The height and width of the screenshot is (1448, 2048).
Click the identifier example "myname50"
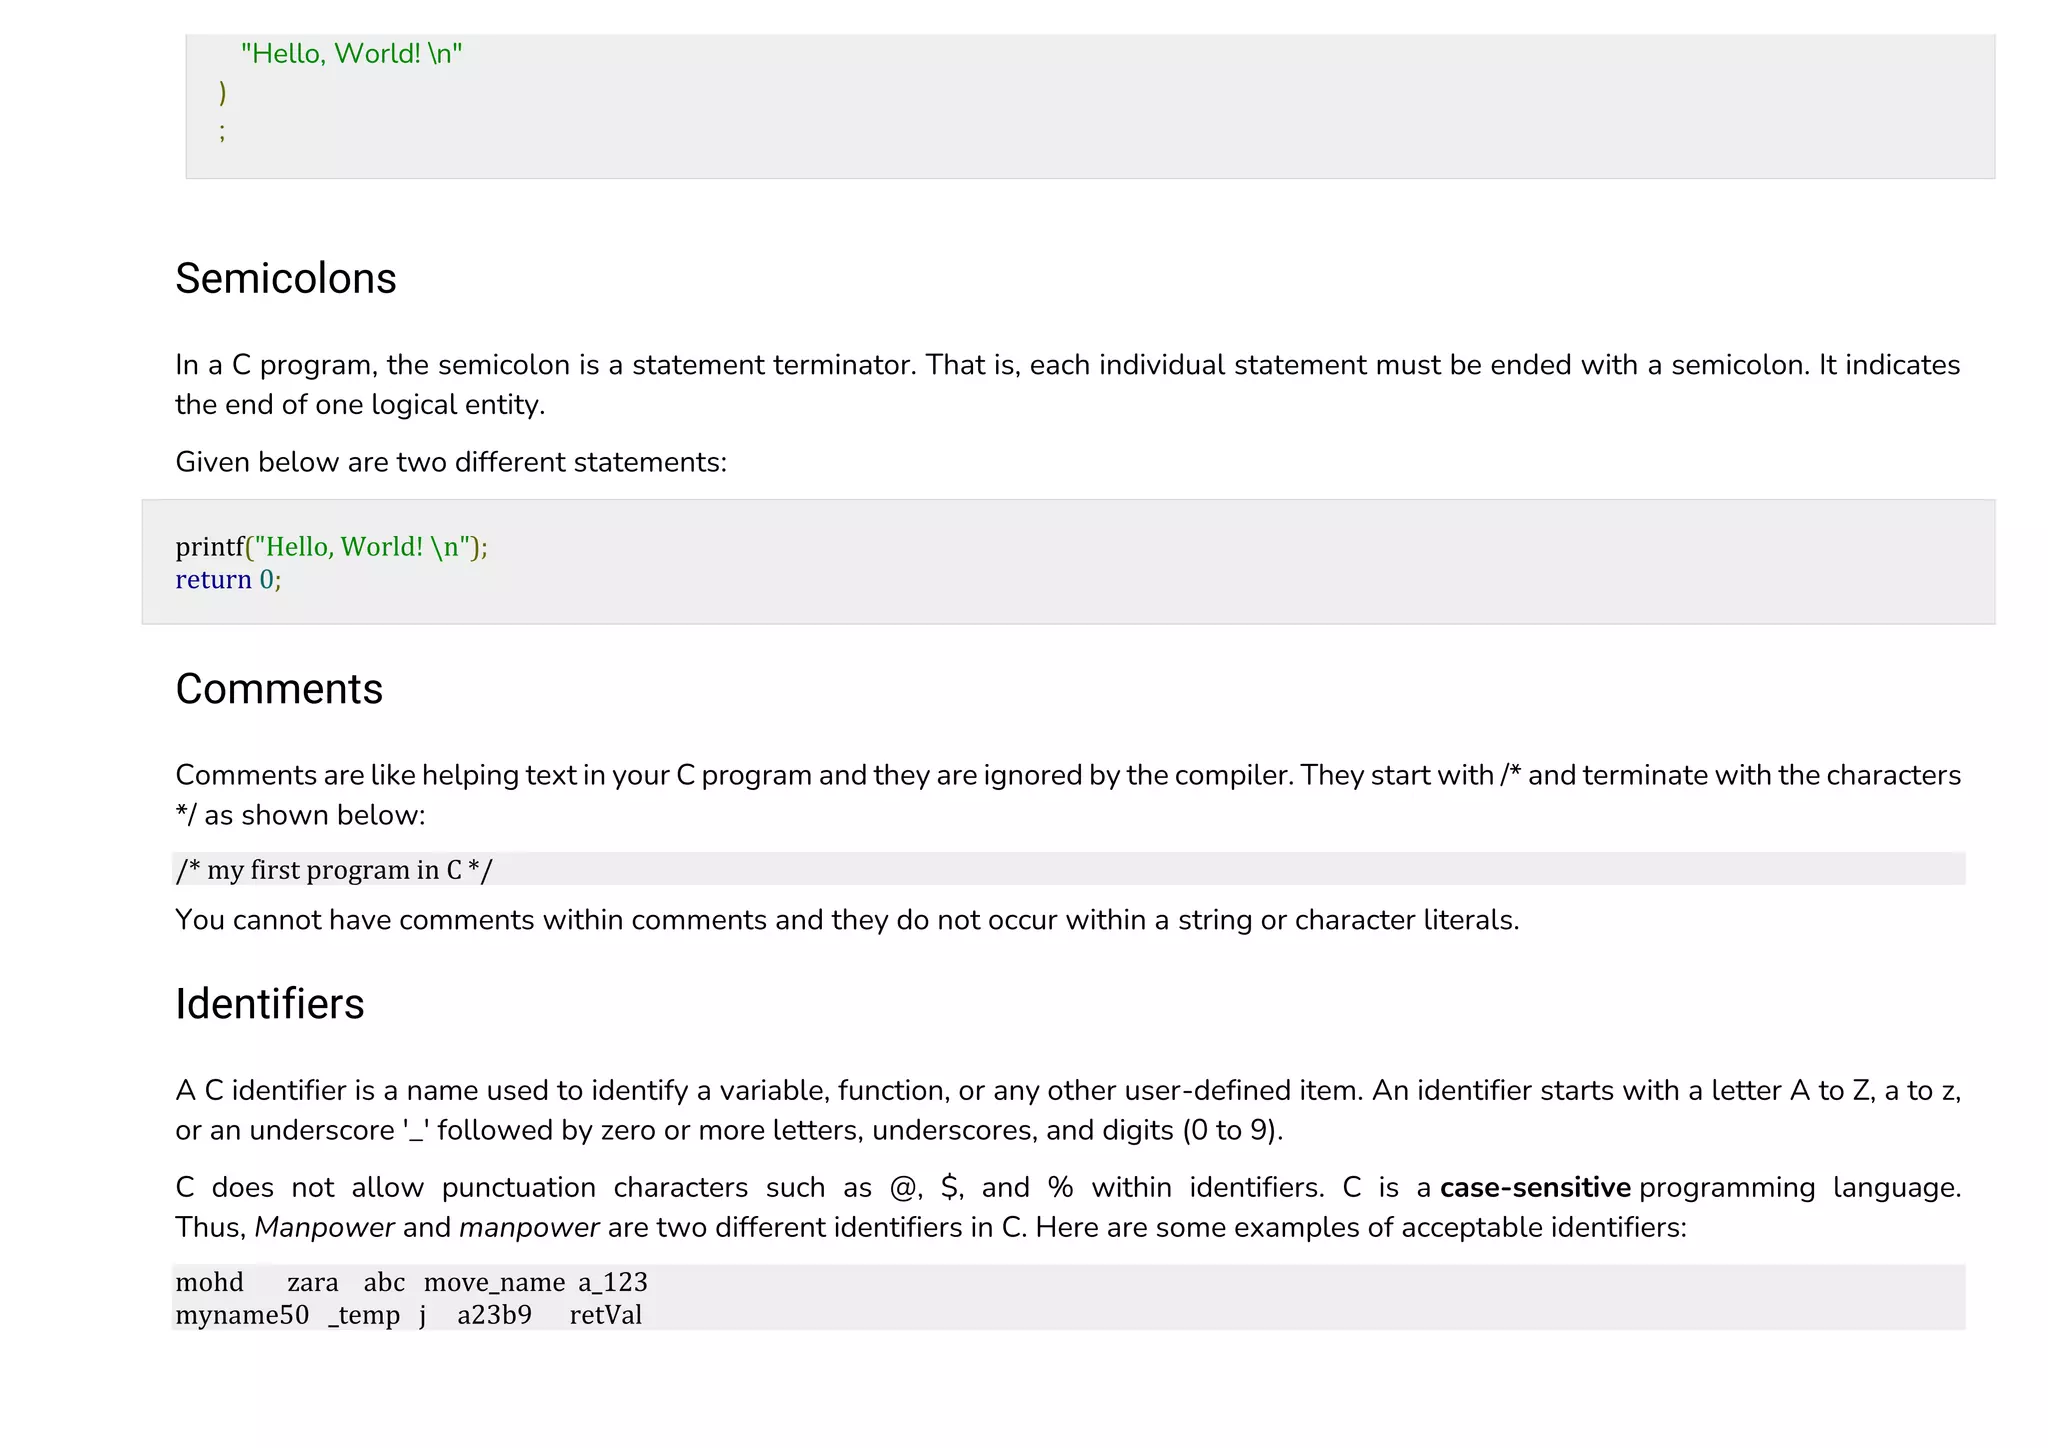tap(242, 1316)
